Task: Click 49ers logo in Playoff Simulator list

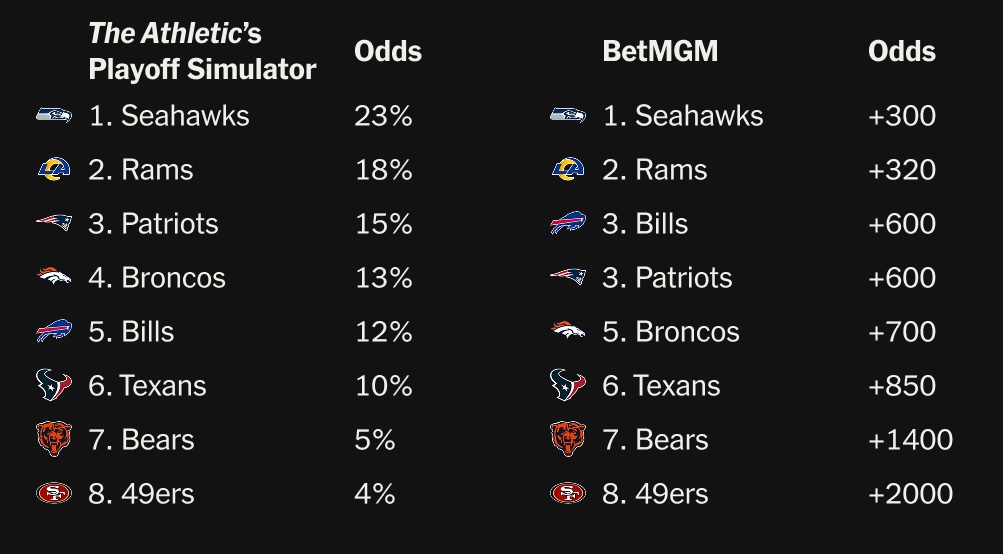Action: pyautogui.click(x=54, y=493)
